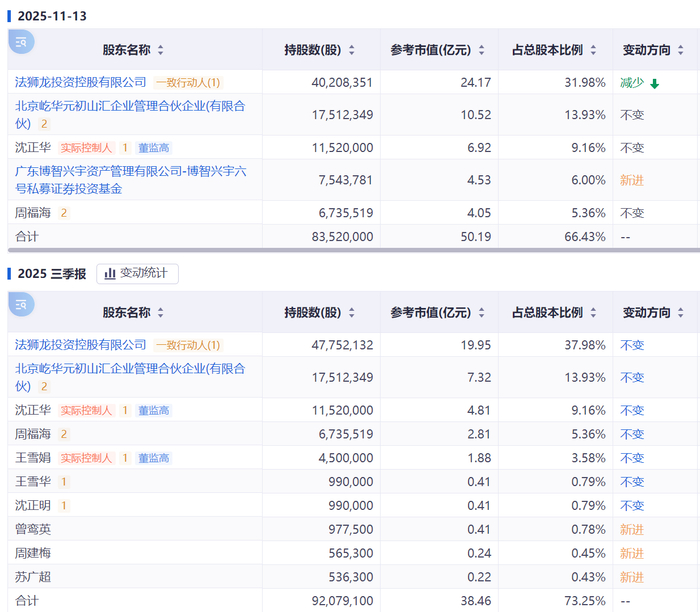
Task: Click the filter icon in the 三季报 table header
Action: tap(21, 304)
